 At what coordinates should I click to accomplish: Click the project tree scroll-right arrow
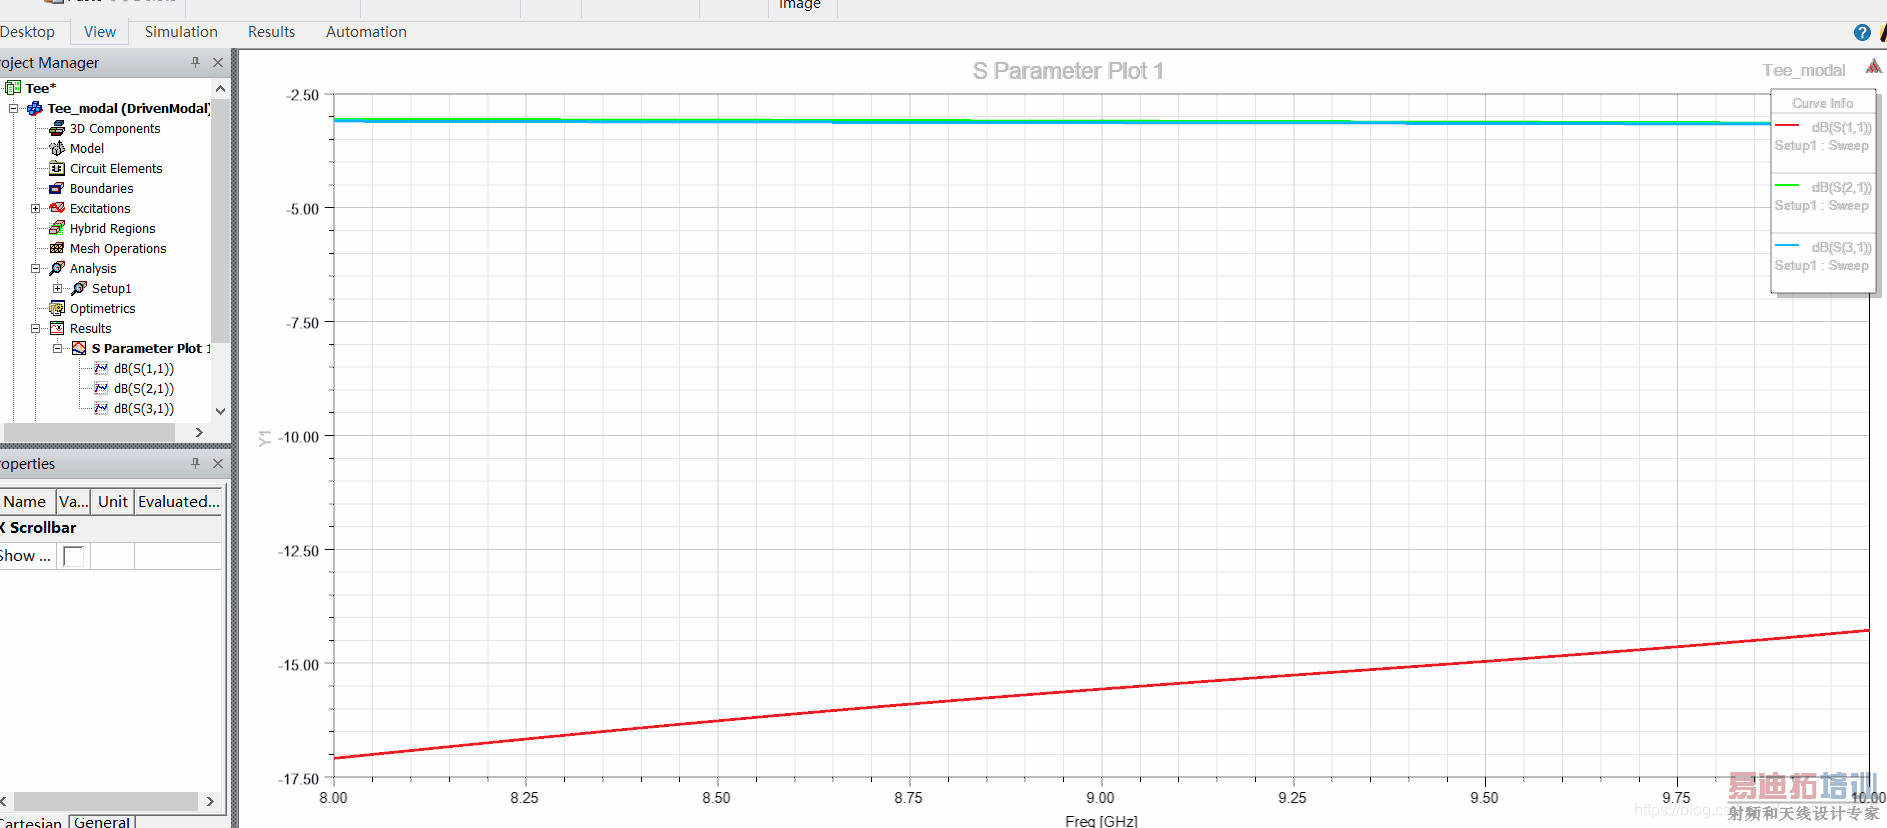pyautogui.click(x=199, y=432)
